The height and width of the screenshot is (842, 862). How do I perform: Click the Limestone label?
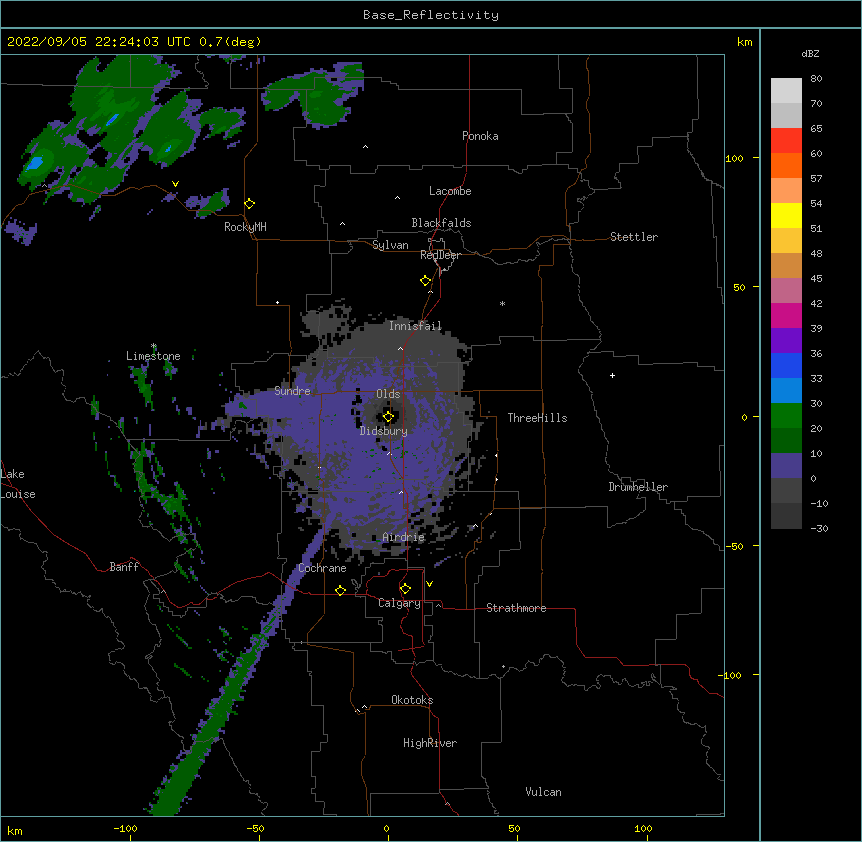(x=153, y=356)
